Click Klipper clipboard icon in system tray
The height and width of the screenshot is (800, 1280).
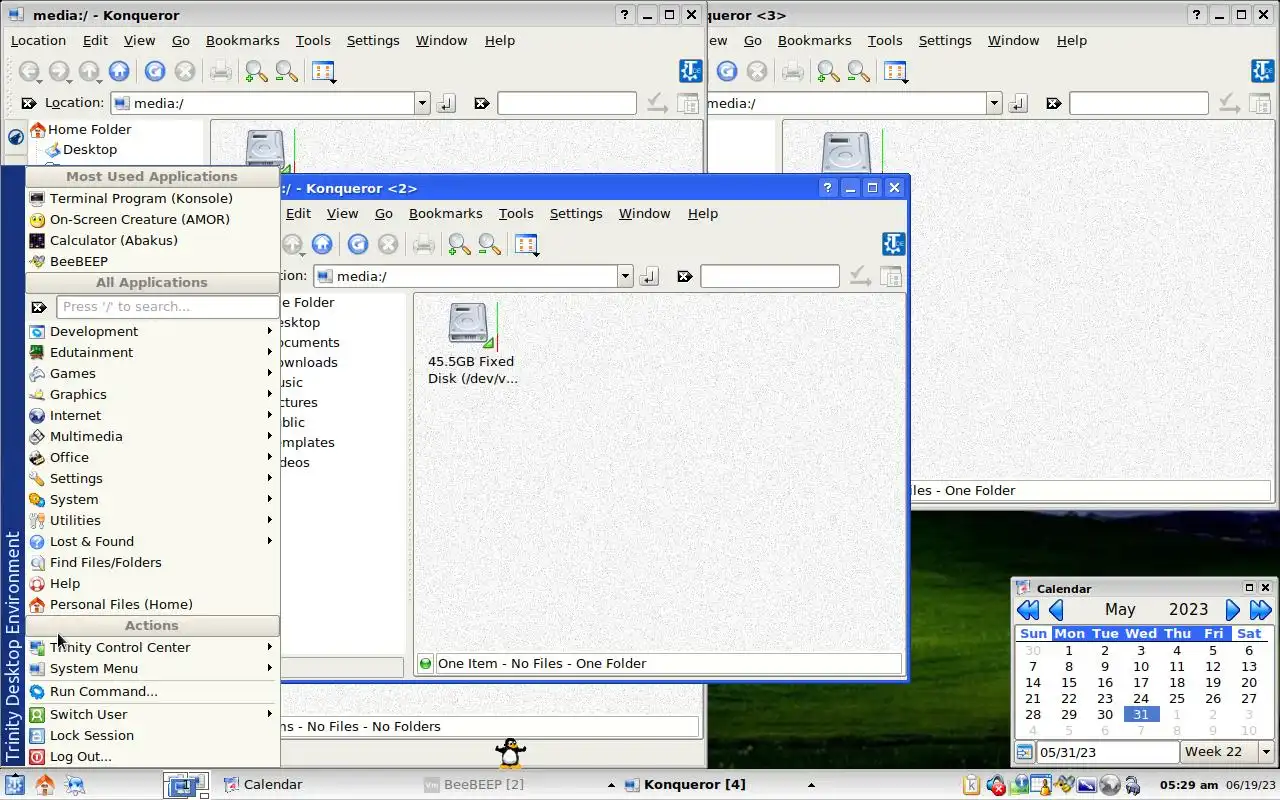(971, 785)
